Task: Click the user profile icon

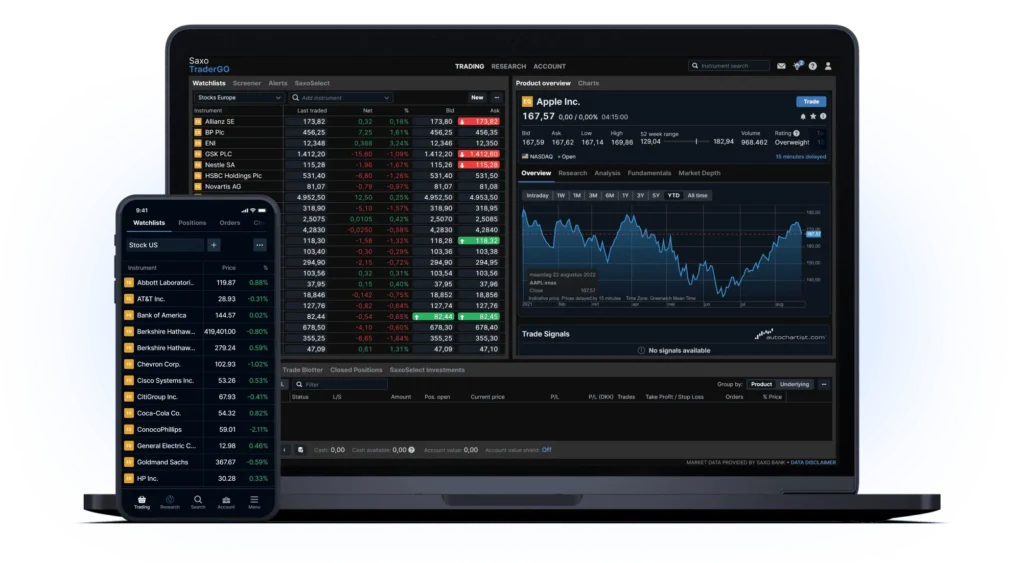Action: point(828,66)
